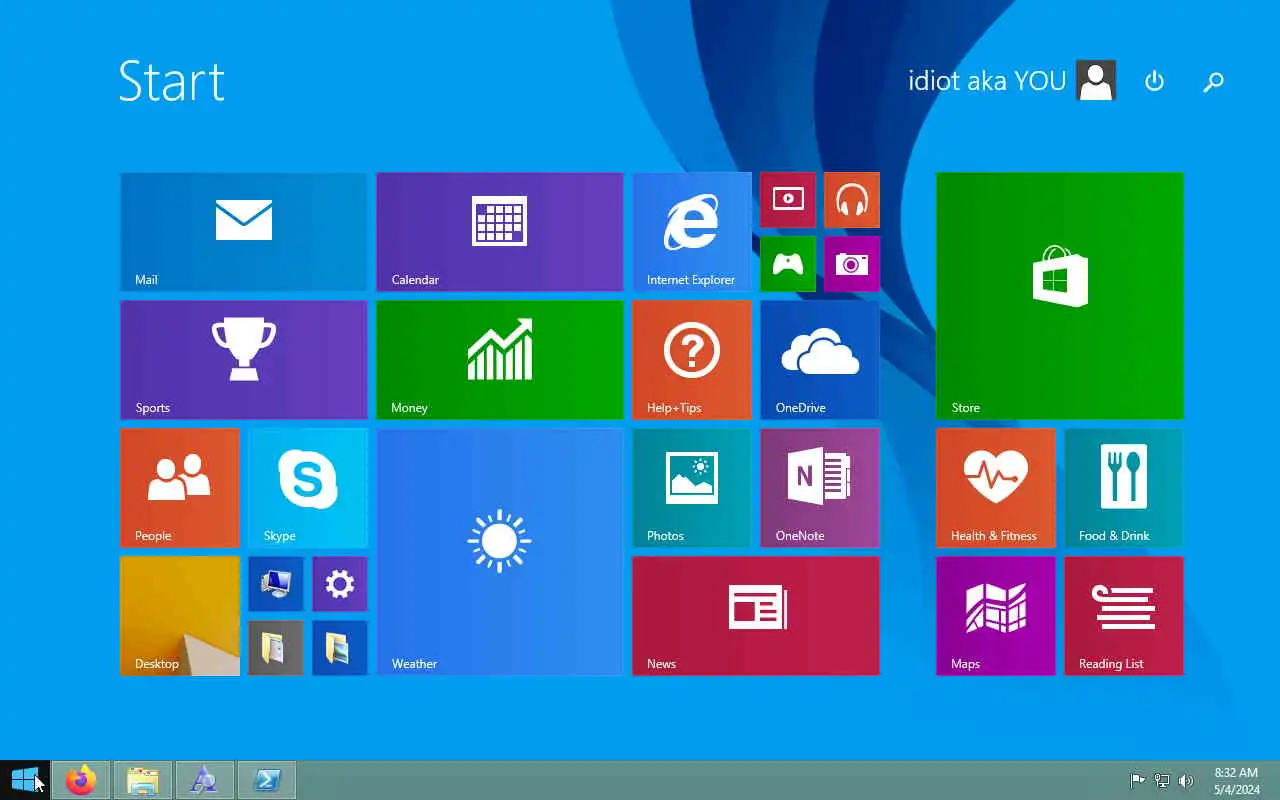Launch the Internet Explorer tile
The width and height of the screenshot is (1280, 800).
click(x=692, y=232)
